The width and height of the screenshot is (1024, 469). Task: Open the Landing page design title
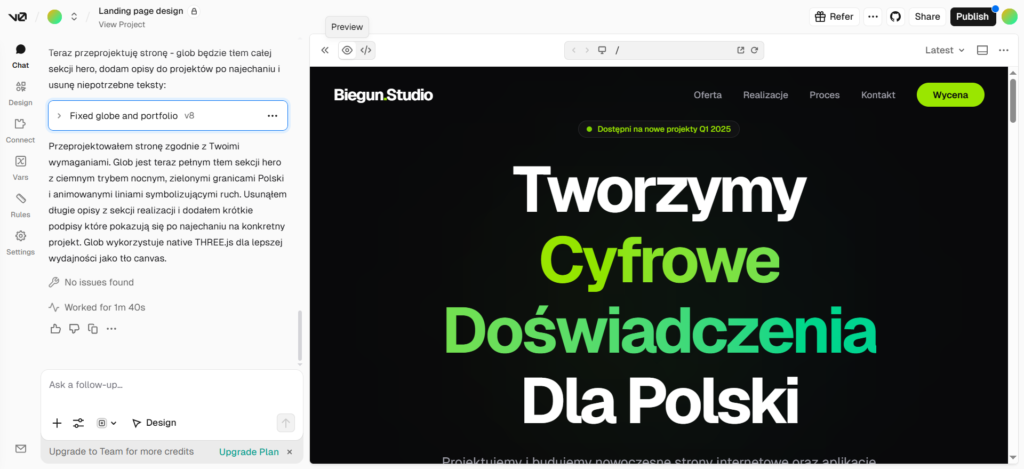(141, 11)
